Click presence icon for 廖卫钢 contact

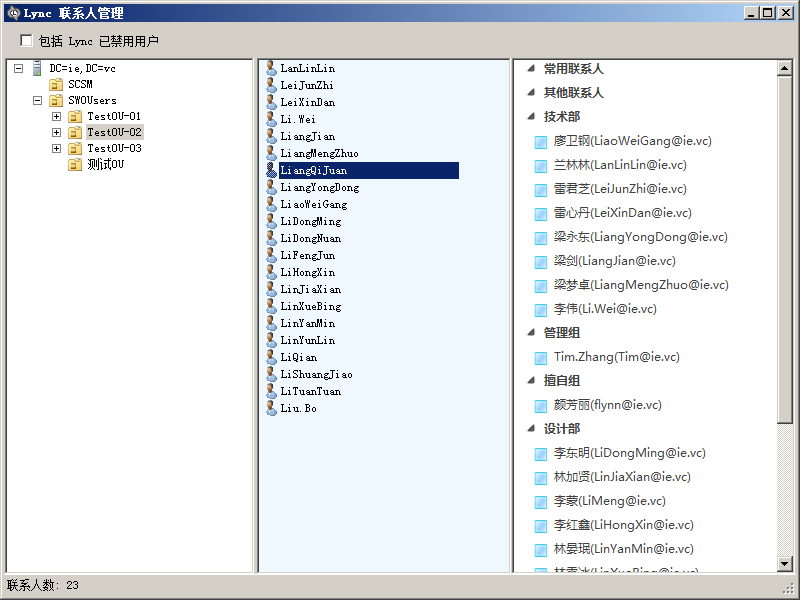[541, 141]
